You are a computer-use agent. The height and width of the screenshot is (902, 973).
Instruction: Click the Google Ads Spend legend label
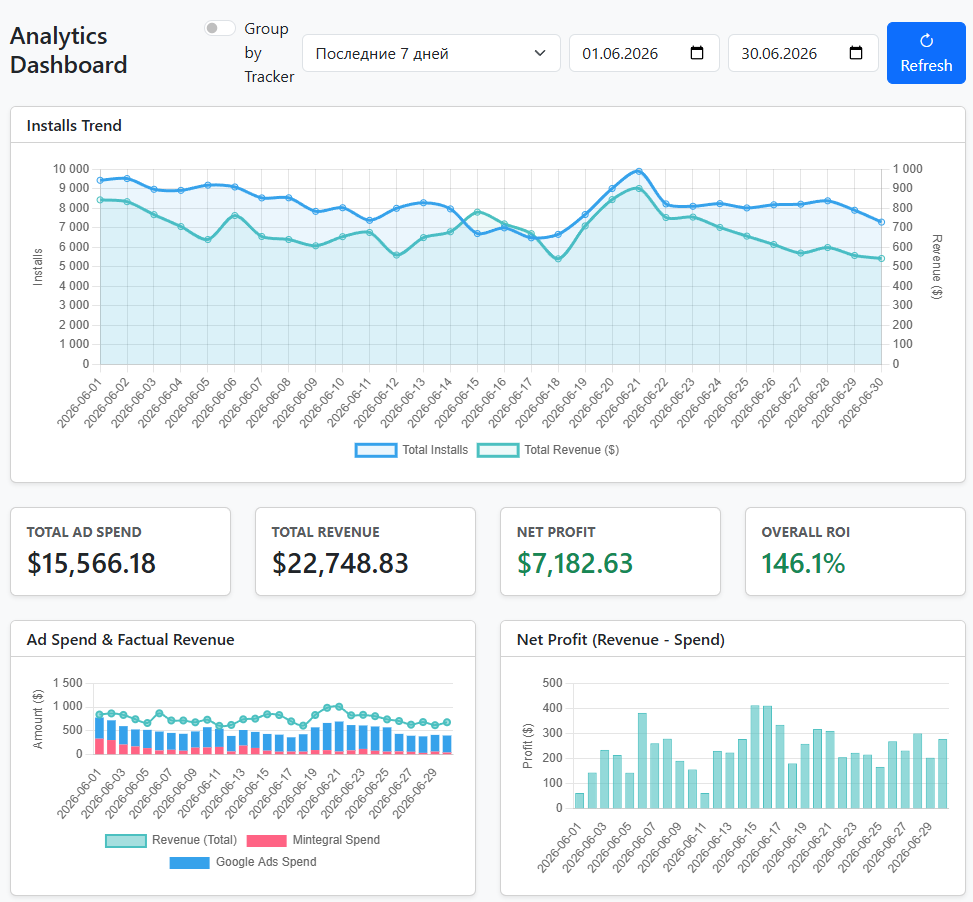coord(266,862)
